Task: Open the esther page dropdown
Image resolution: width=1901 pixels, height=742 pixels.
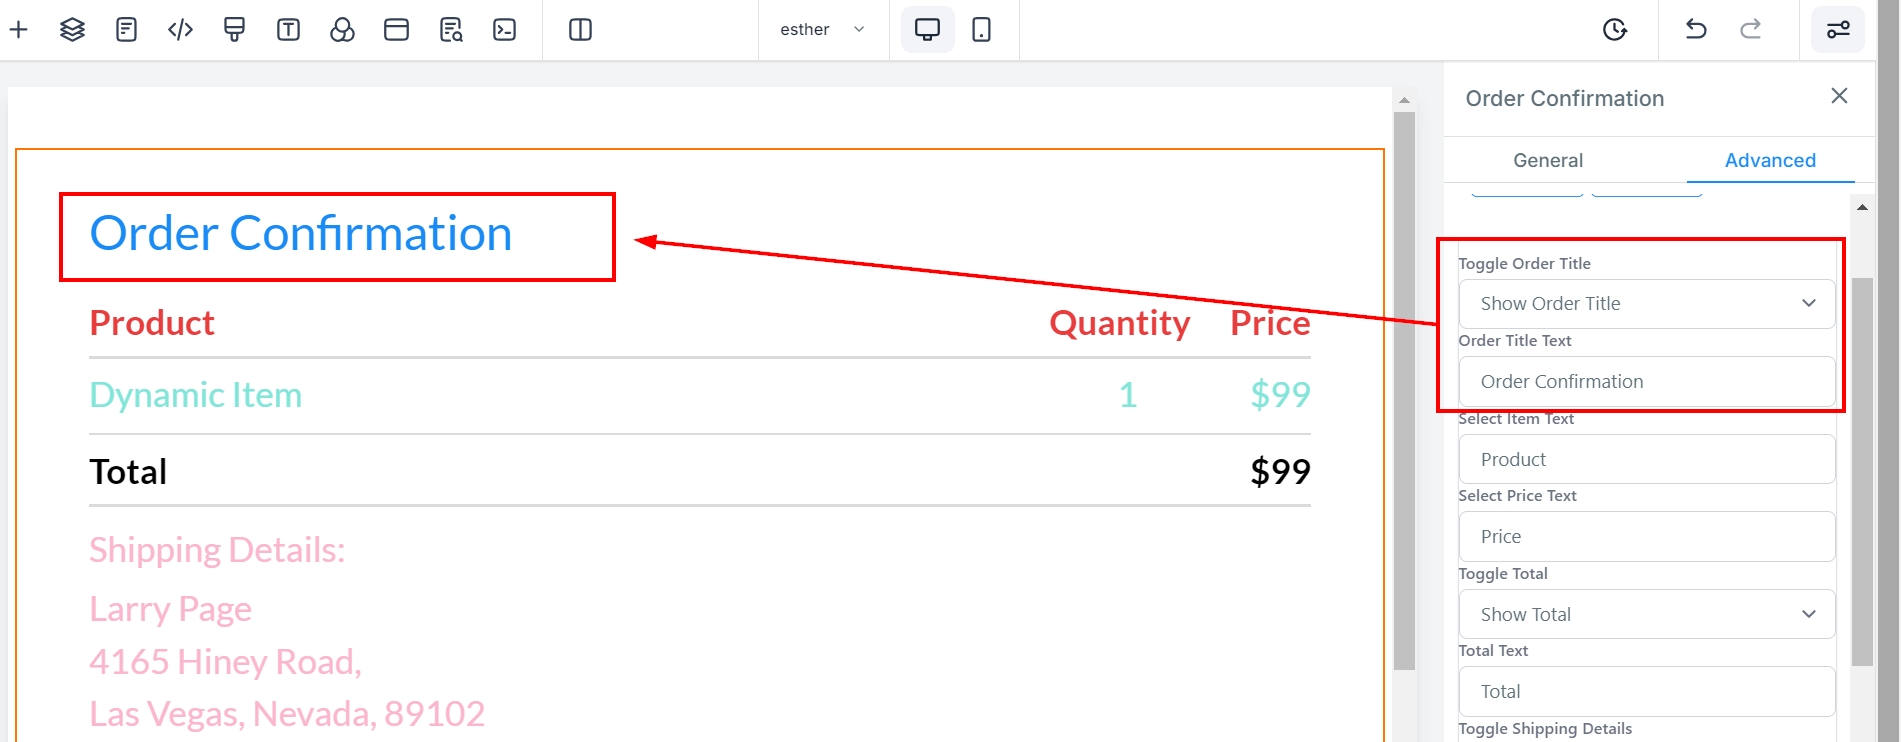Action: [822, 30]
